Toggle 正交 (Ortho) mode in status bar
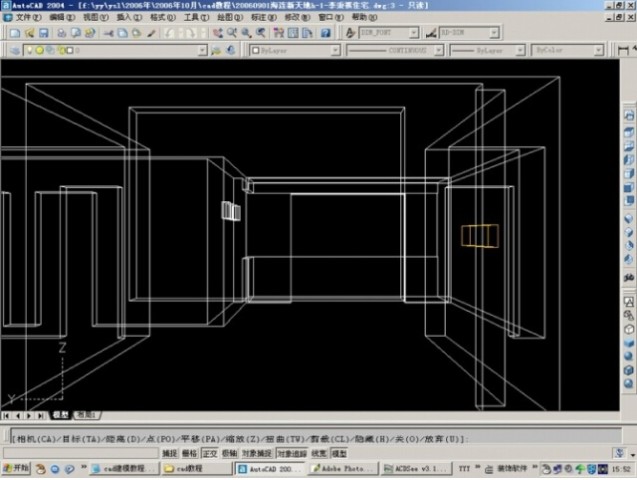Viewport: 637px width, 480px height. pos(209,453)
